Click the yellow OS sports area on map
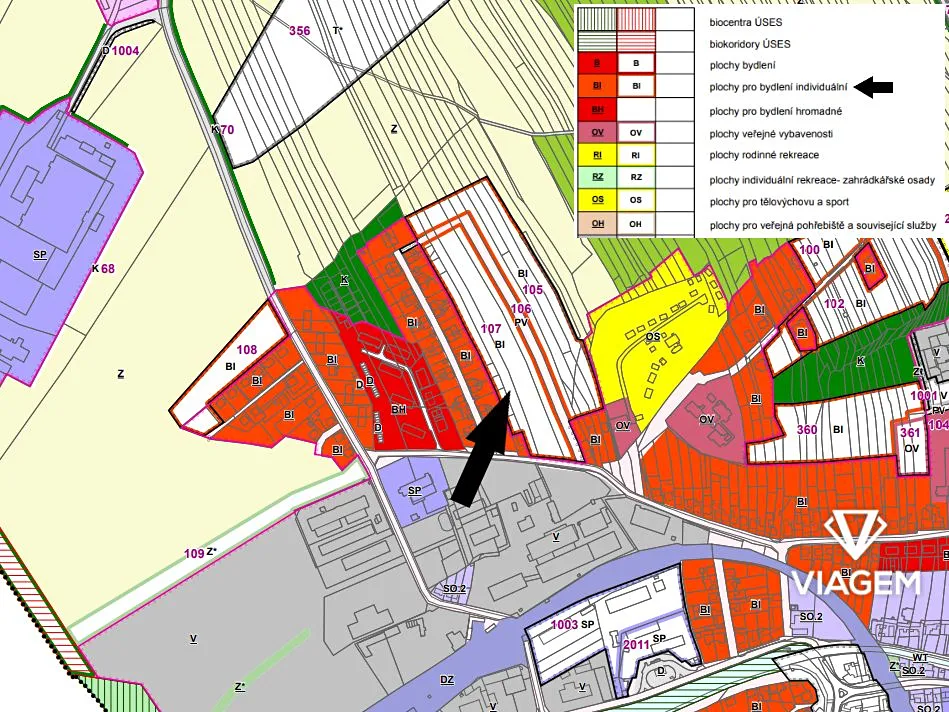The height and width of the screenshot is (712, 949). pos(652,338)
